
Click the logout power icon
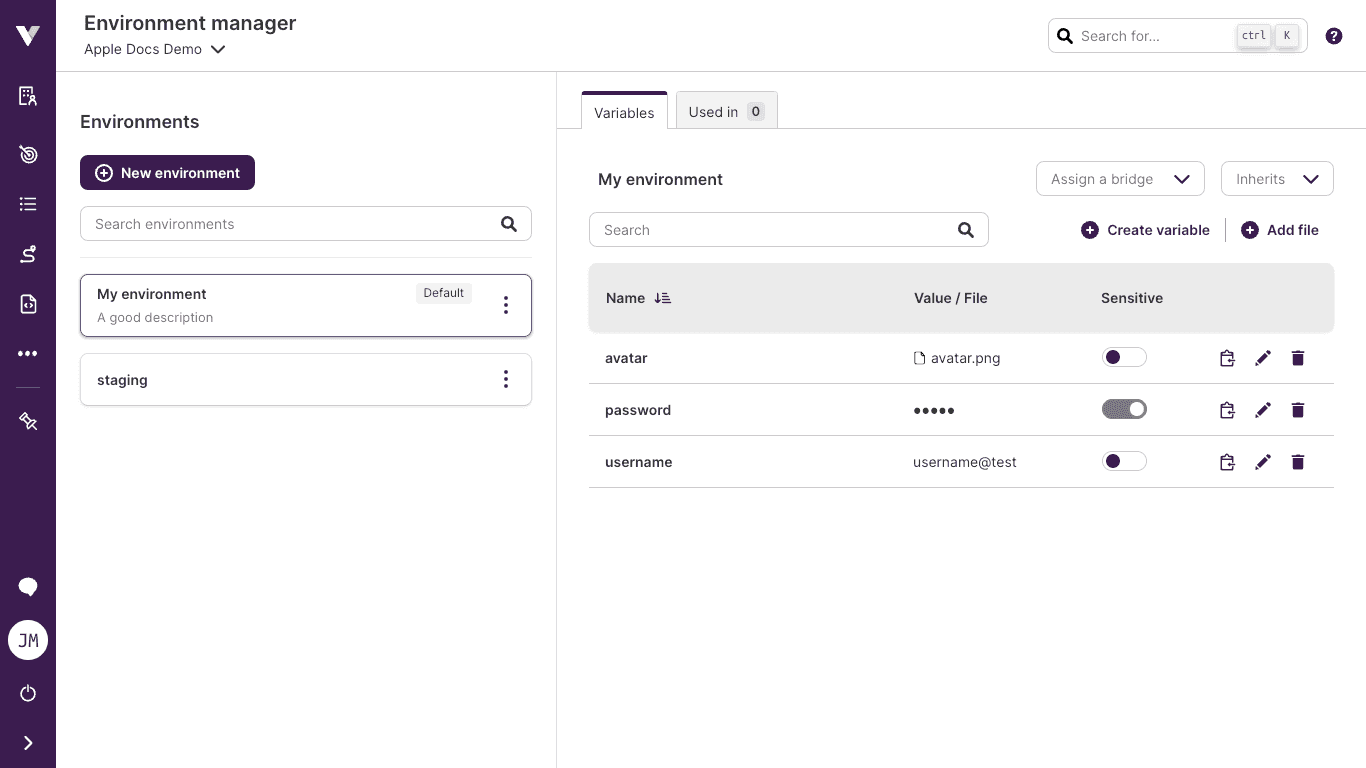pos(28,693)
